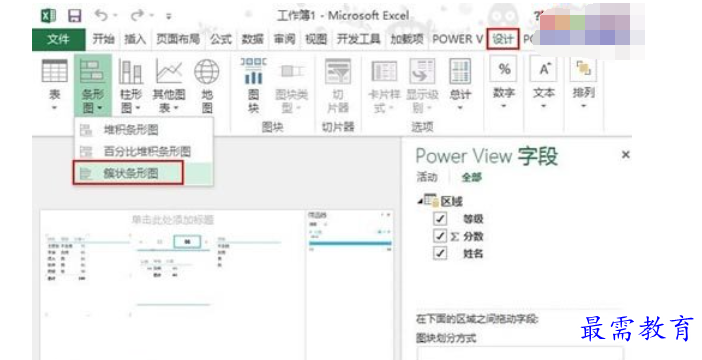This screenshot has height=360, width=702.
Task: Choose 百分比堆积条形图 from the menu
Action: pos(143,151)
